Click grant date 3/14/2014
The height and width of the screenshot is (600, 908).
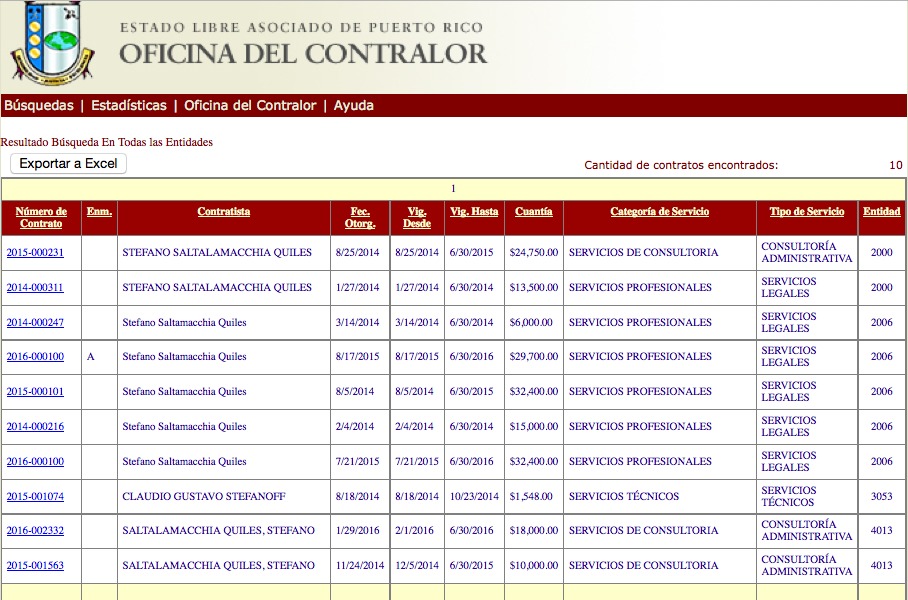pos(357,323)
